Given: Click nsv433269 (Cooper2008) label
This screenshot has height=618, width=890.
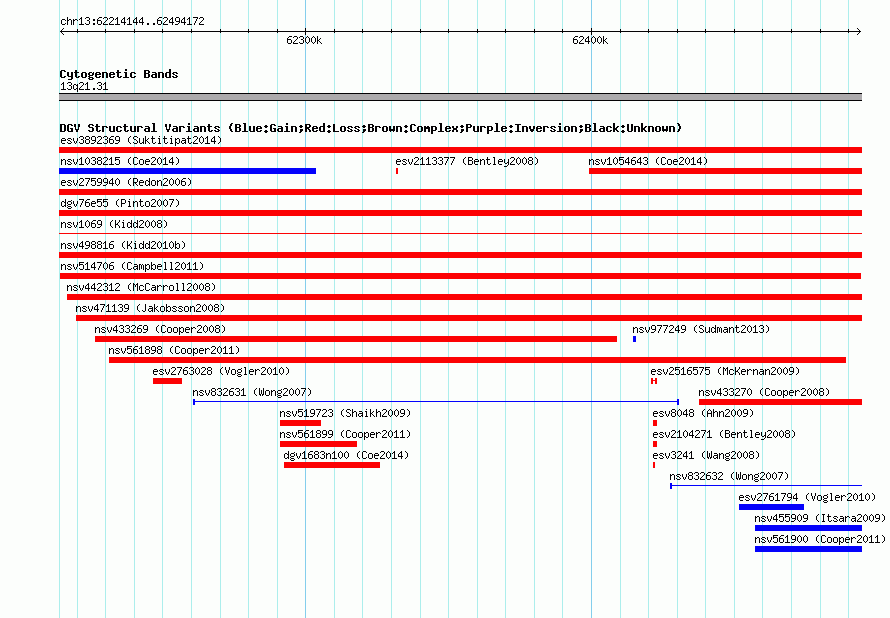Looking at the screenshot, I should click(160, 329).
